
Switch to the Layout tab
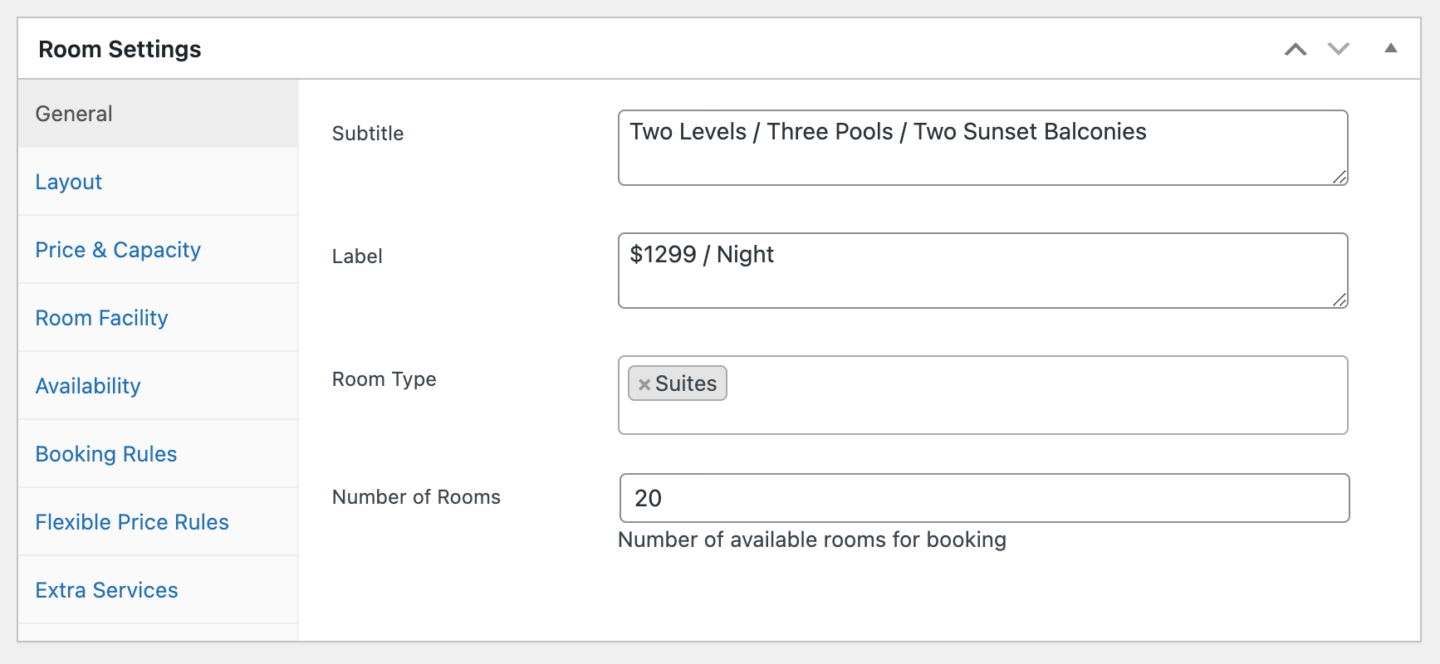pos(68,181)
